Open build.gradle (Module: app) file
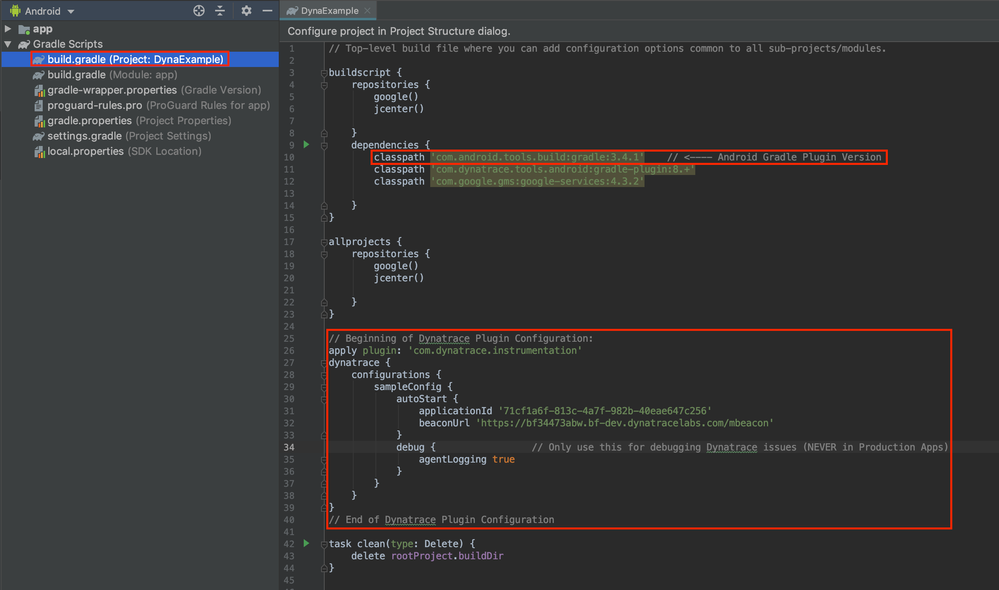 (112, 75)
